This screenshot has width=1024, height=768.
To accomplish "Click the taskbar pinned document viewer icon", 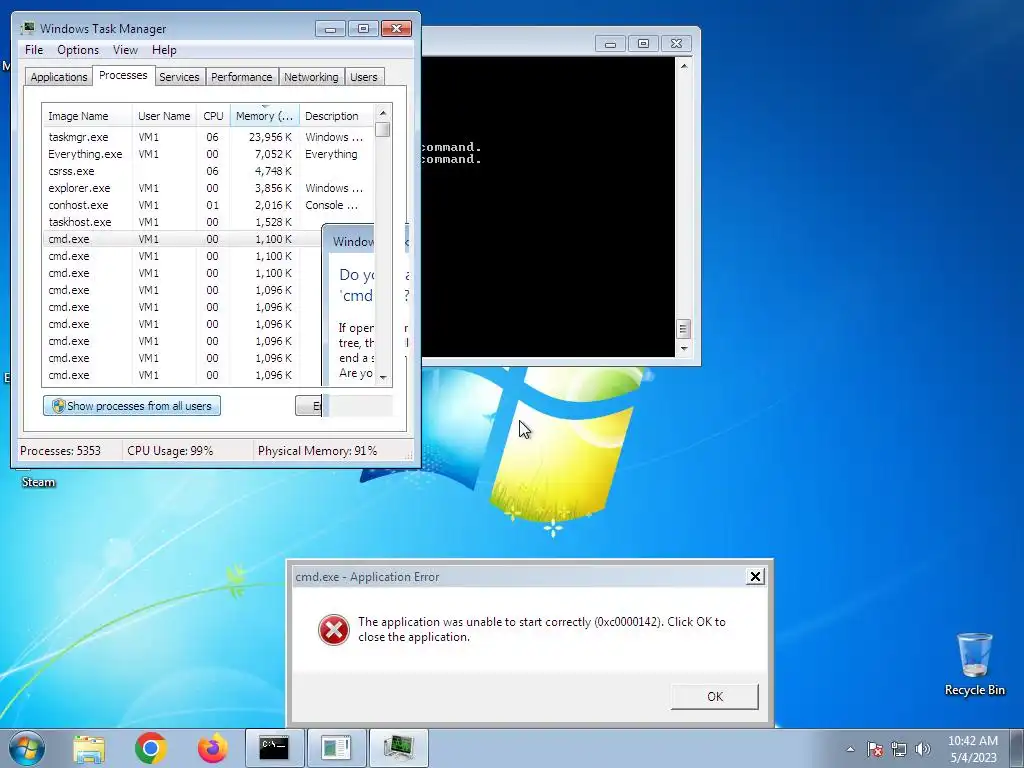I will pos(336,748).
